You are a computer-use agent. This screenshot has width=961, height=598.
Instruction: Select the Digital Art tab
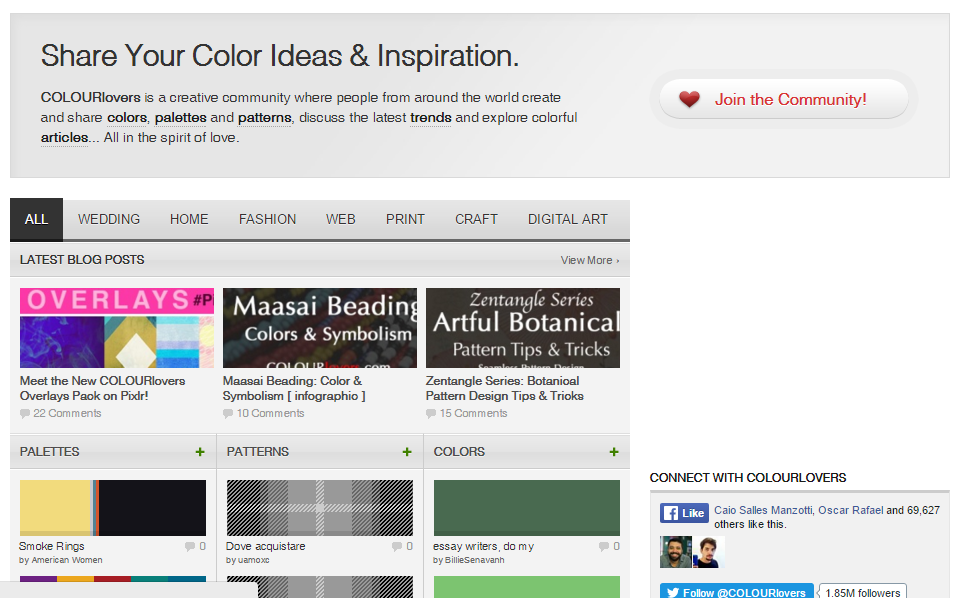pyautogui.click(x=567, y=219)
